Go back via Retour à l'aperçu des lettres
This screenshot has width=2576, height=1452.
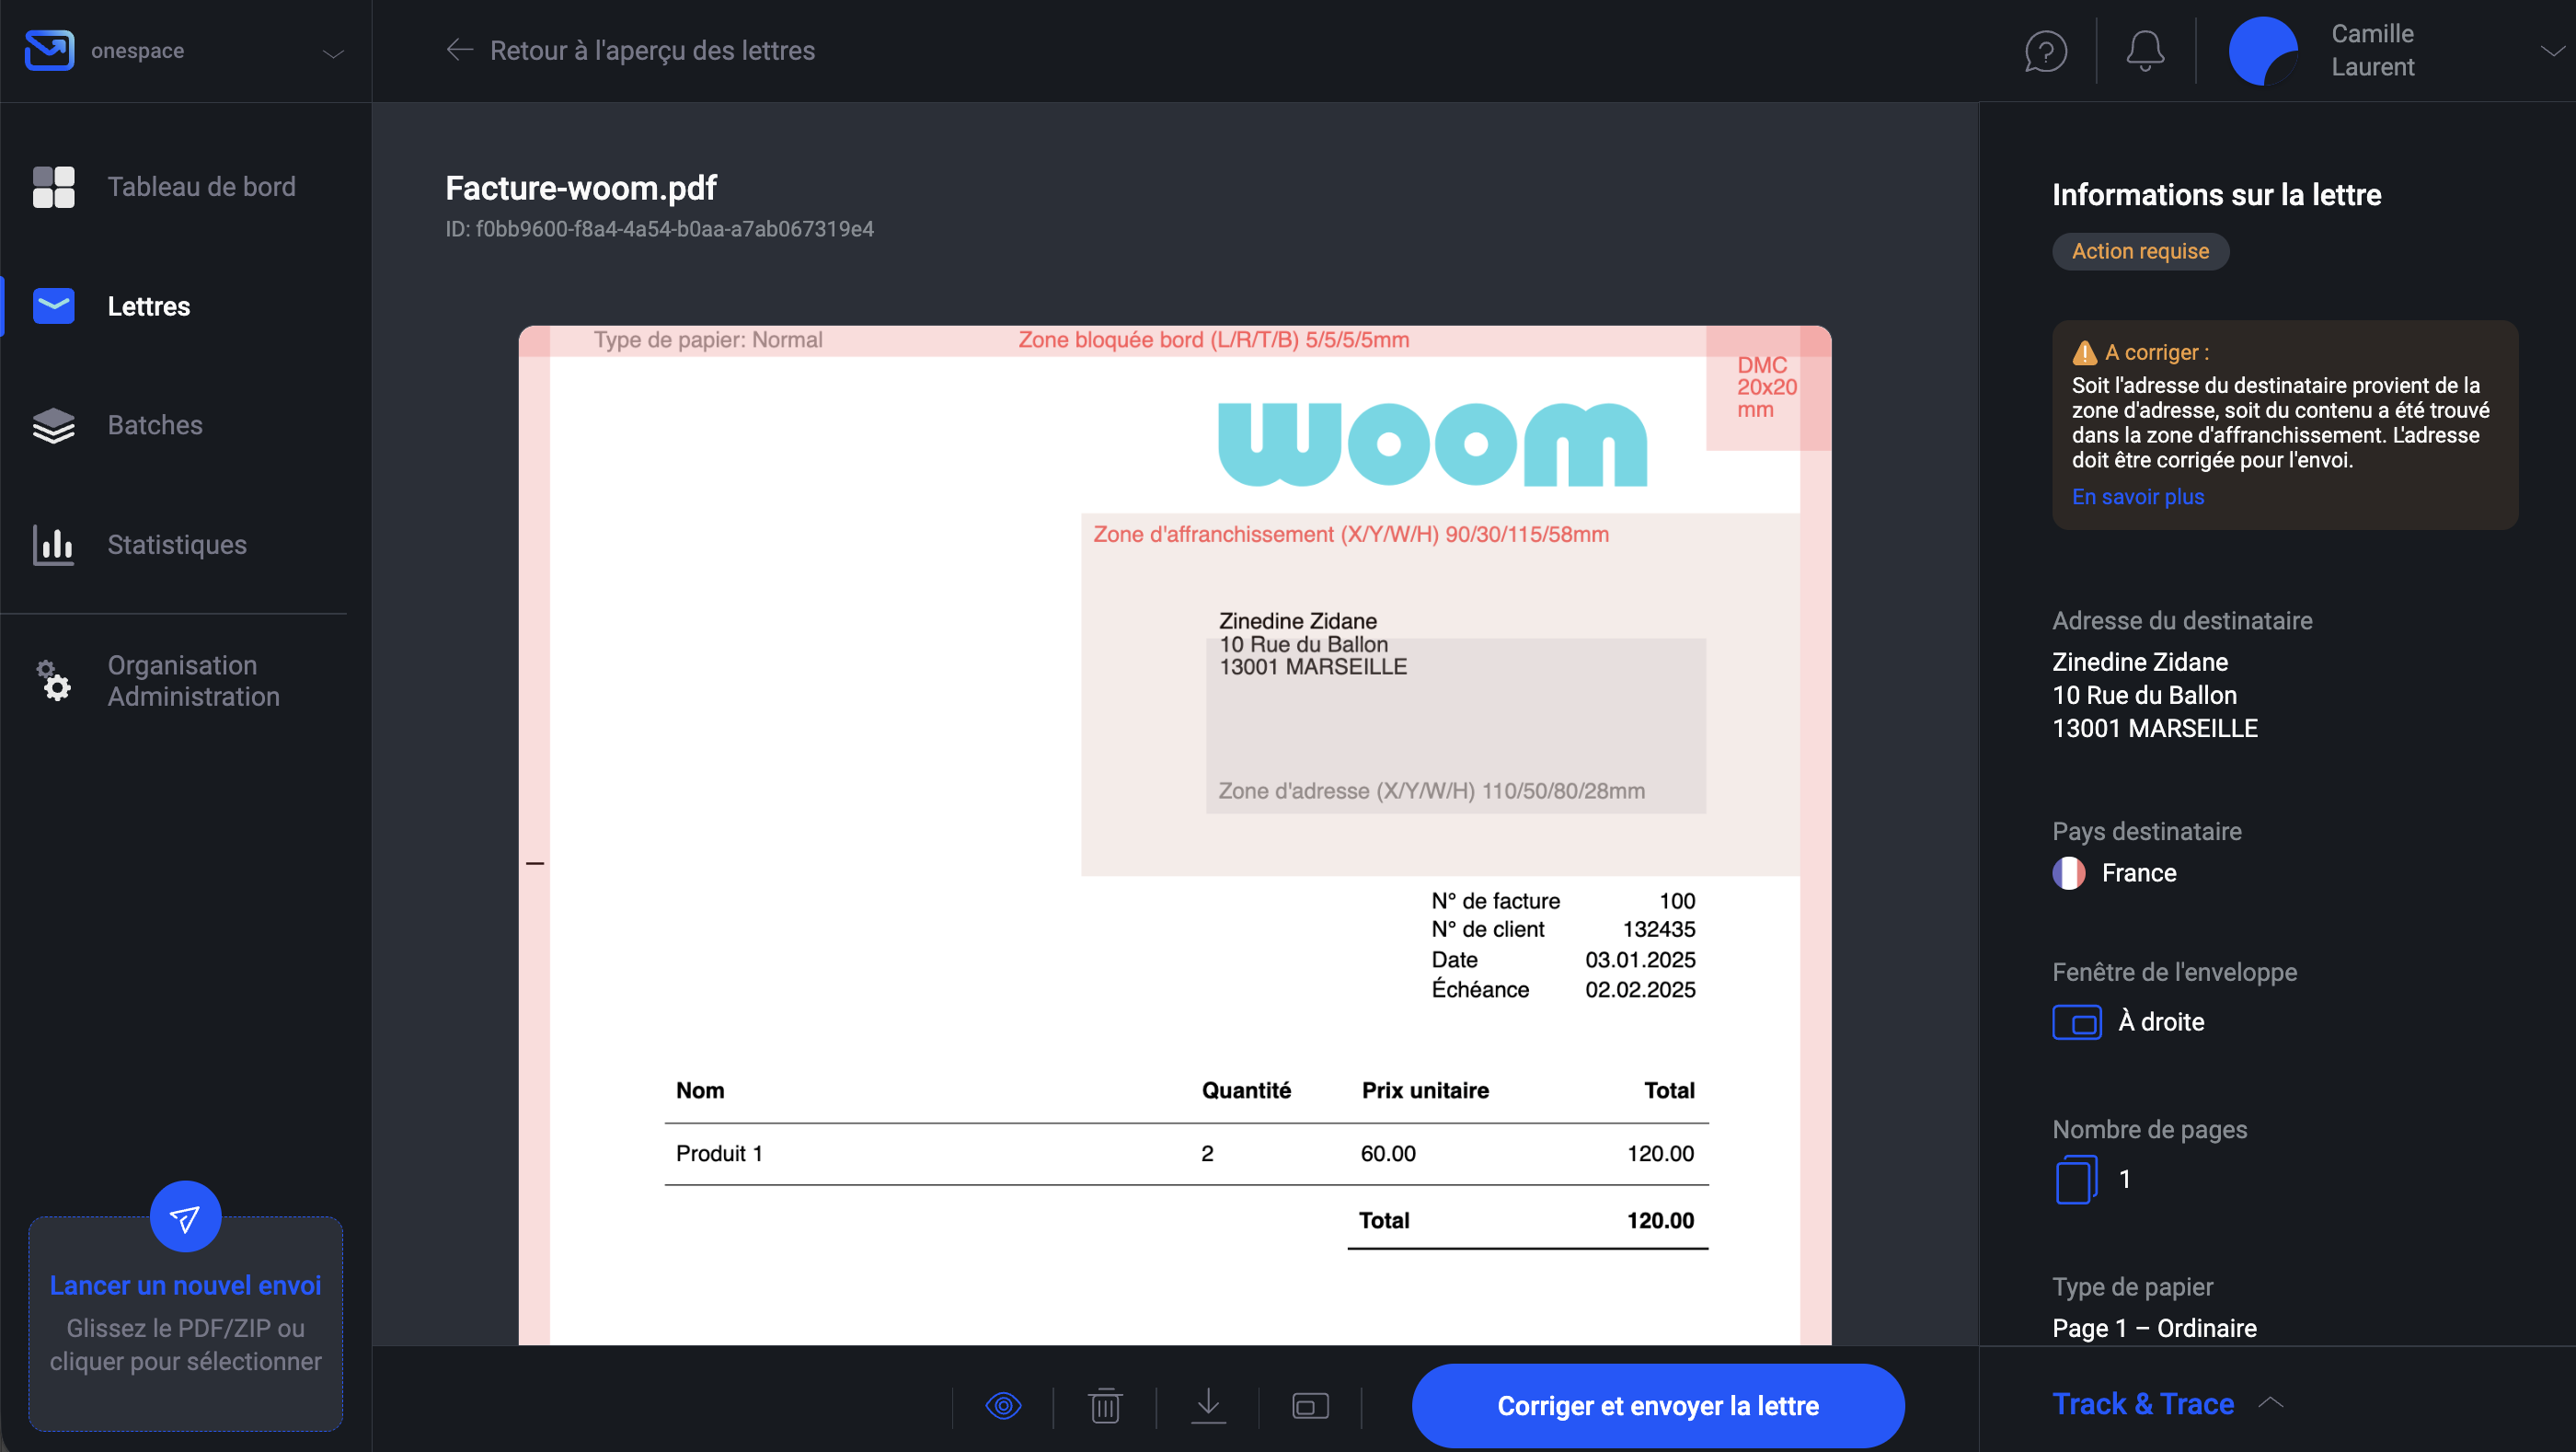[x=629, y=50]
